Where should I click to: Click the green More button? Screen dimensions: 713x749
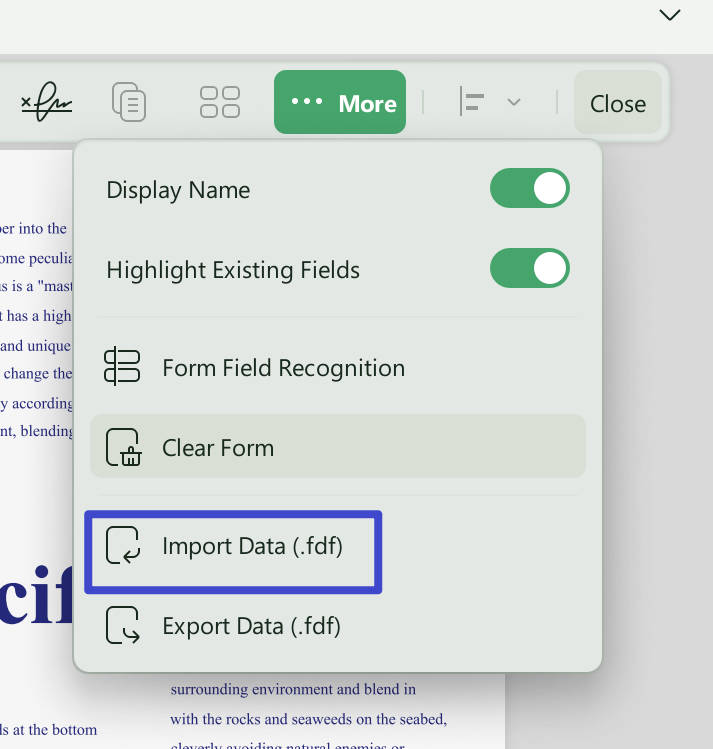[340, 102]
